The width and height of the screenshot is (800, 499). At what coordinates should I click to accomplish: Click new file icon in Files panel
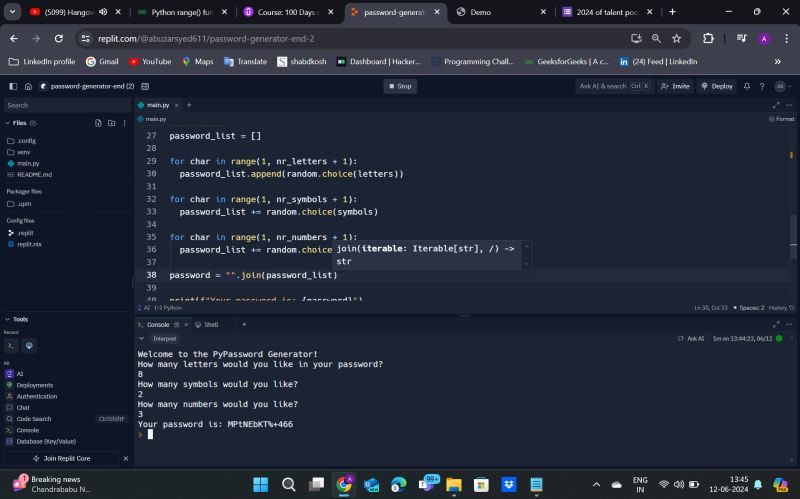click(x=98, y=123)
